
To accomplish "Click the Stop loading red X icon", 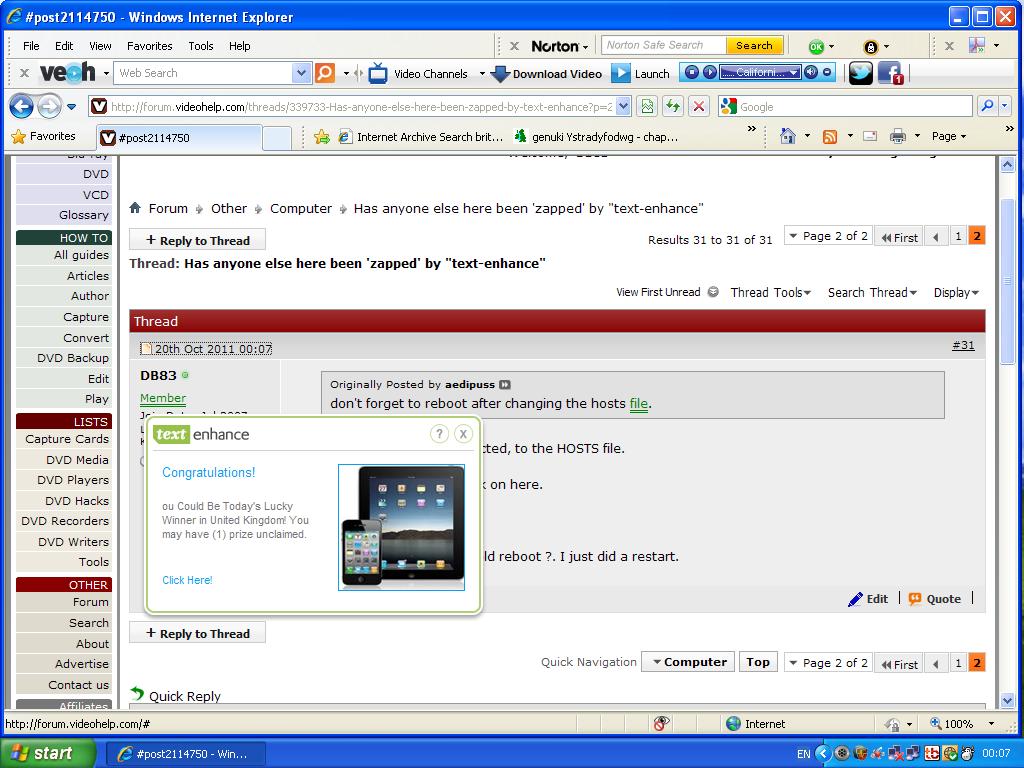I will pyautogui.click(x=699, y=106).
